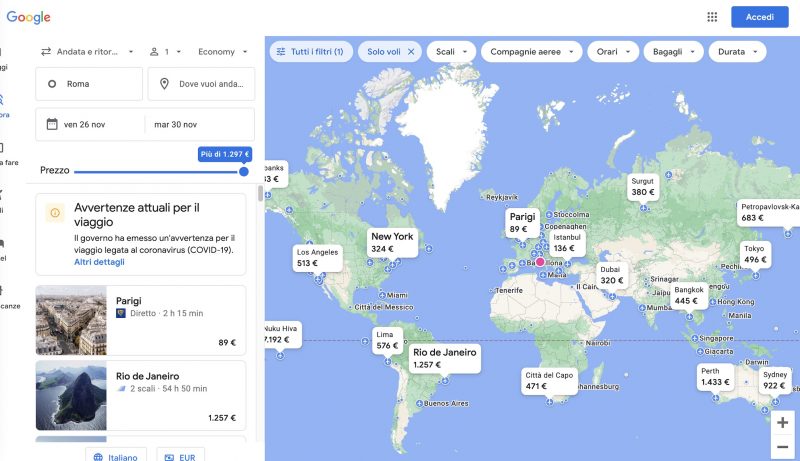This screenshot has height=461, width=800.
Task: Click the travel warning info icon
Action: pos(55,213)
